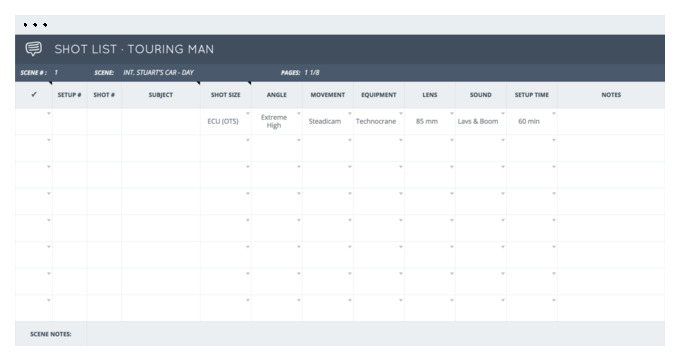The width and height of the screenshot is (680, 361).
Task: Open the Lens dropdown arrow beside 85 mm
Action: point(451,114)
